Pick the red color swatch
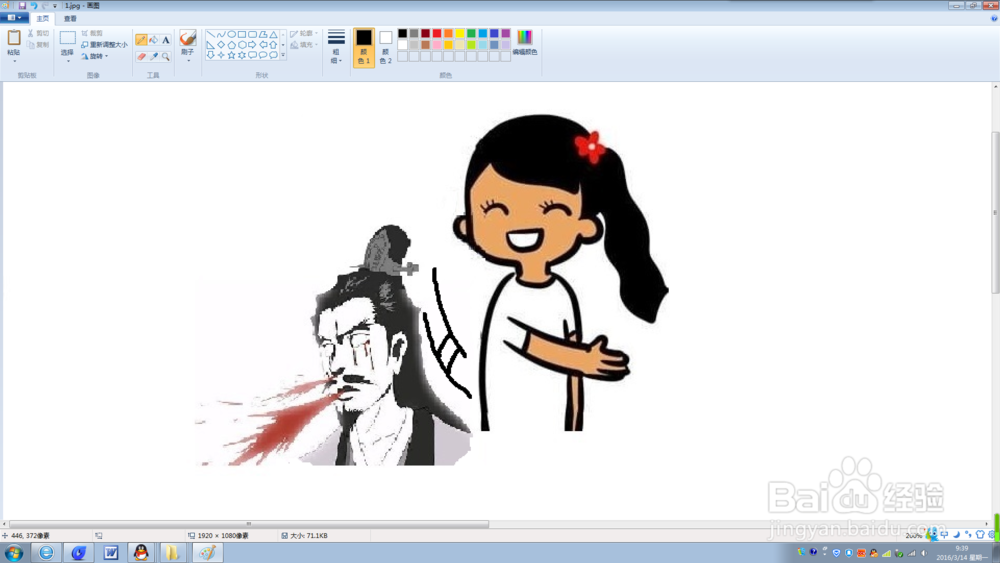The image size is (1000, 563). point(437,33)
